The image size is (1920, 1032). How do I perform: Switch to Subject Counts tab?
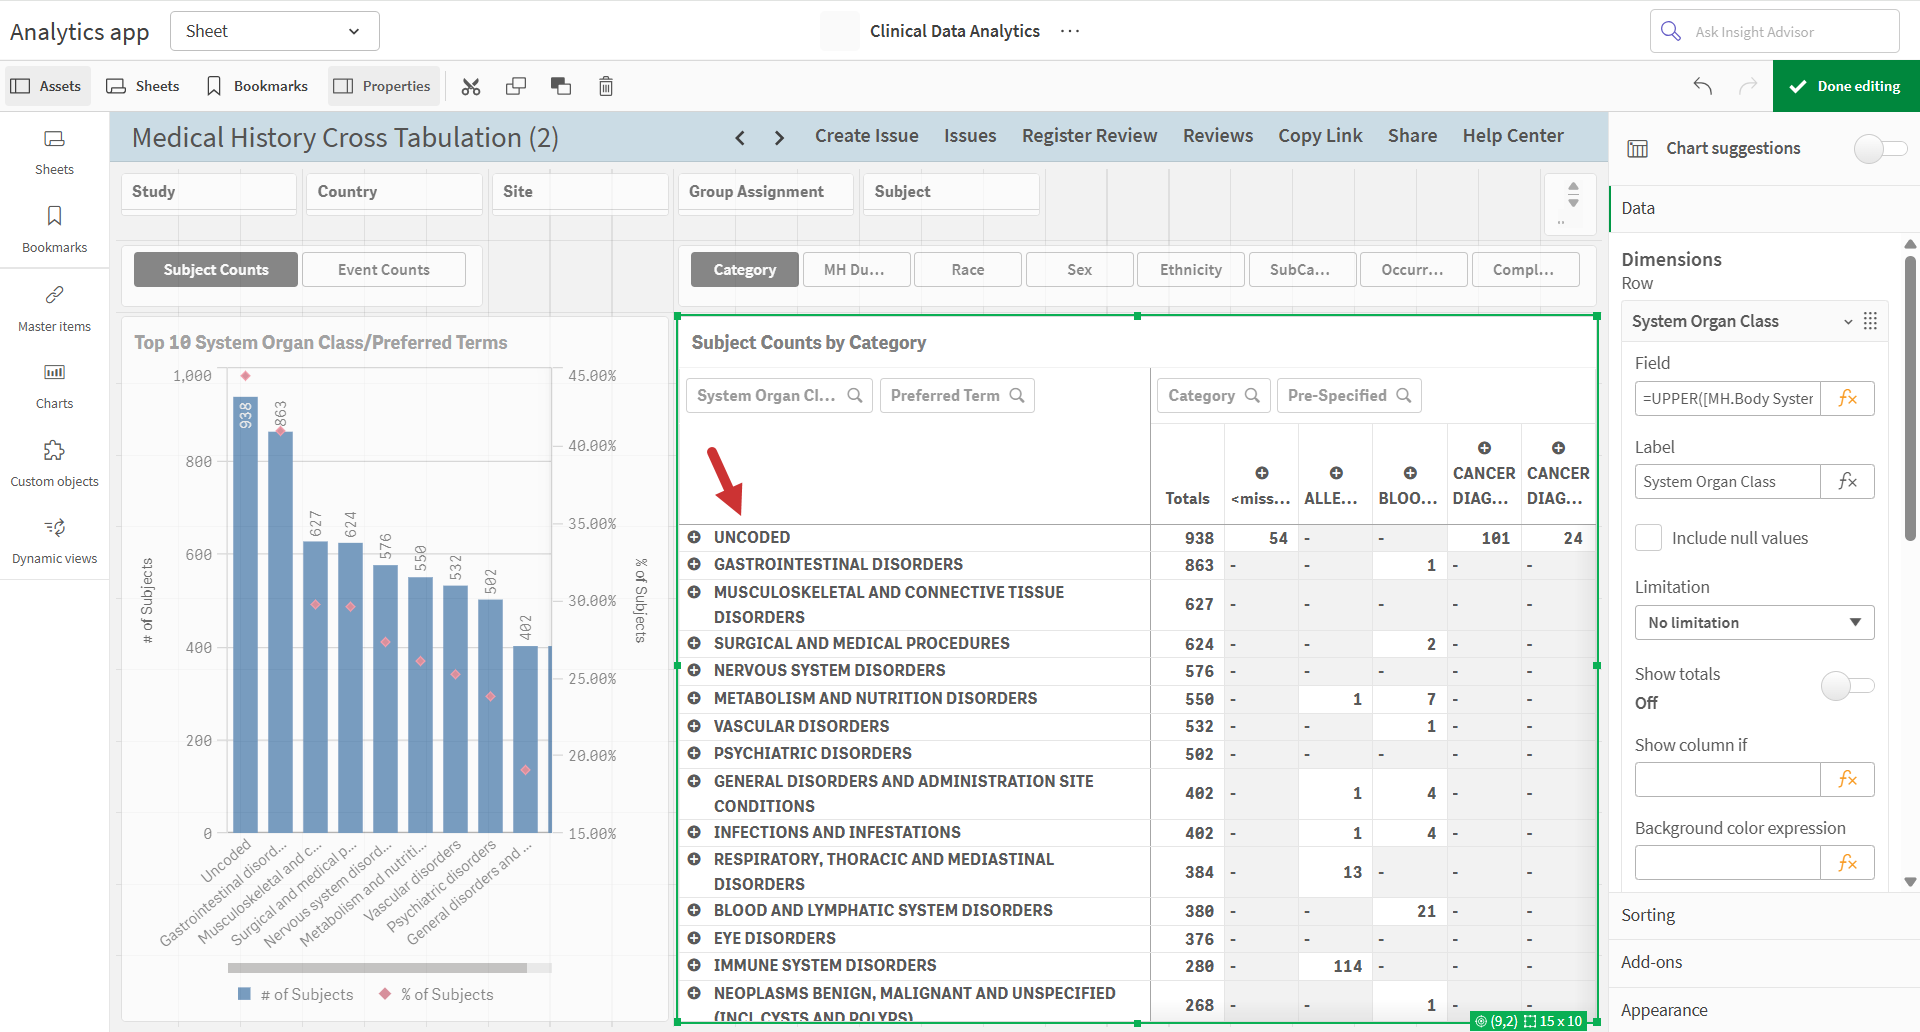216,270
